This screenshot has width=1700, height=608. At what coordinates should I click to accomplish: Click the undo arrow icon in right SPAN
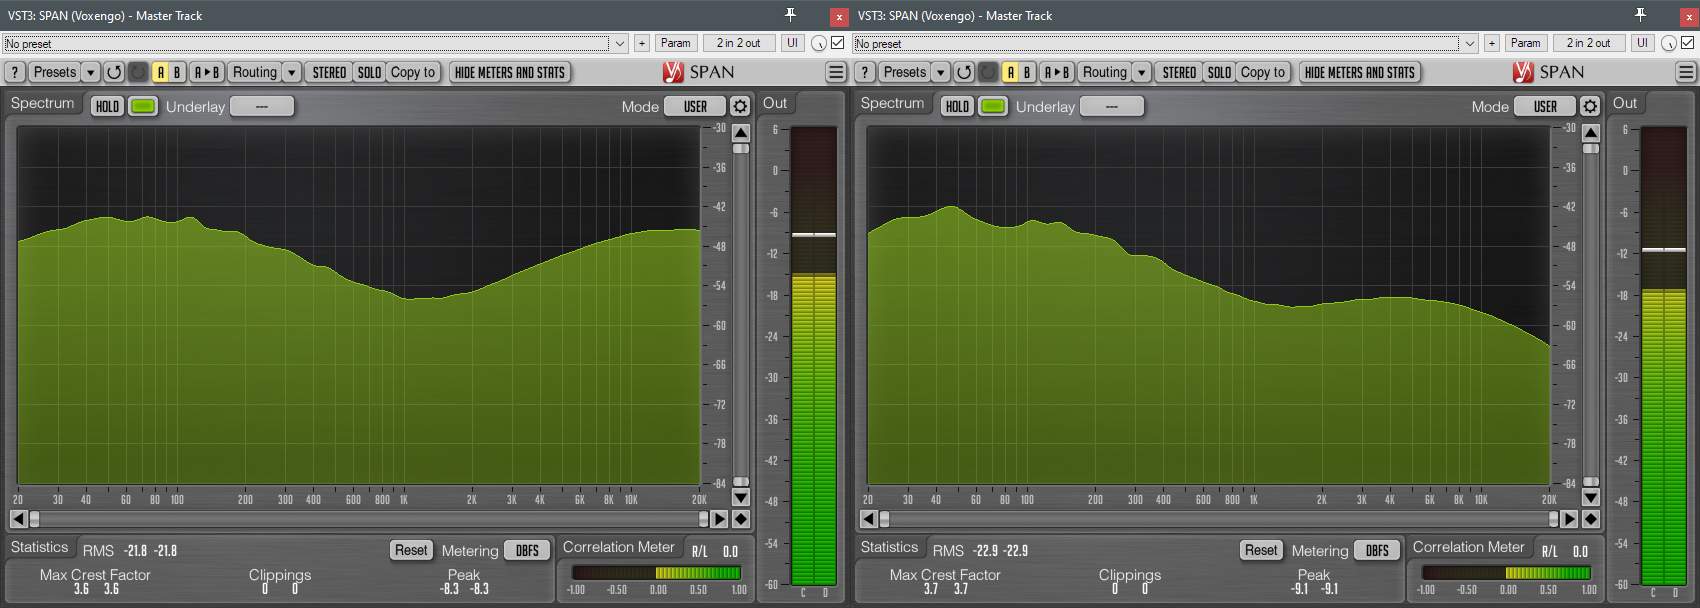coord(964,72)
